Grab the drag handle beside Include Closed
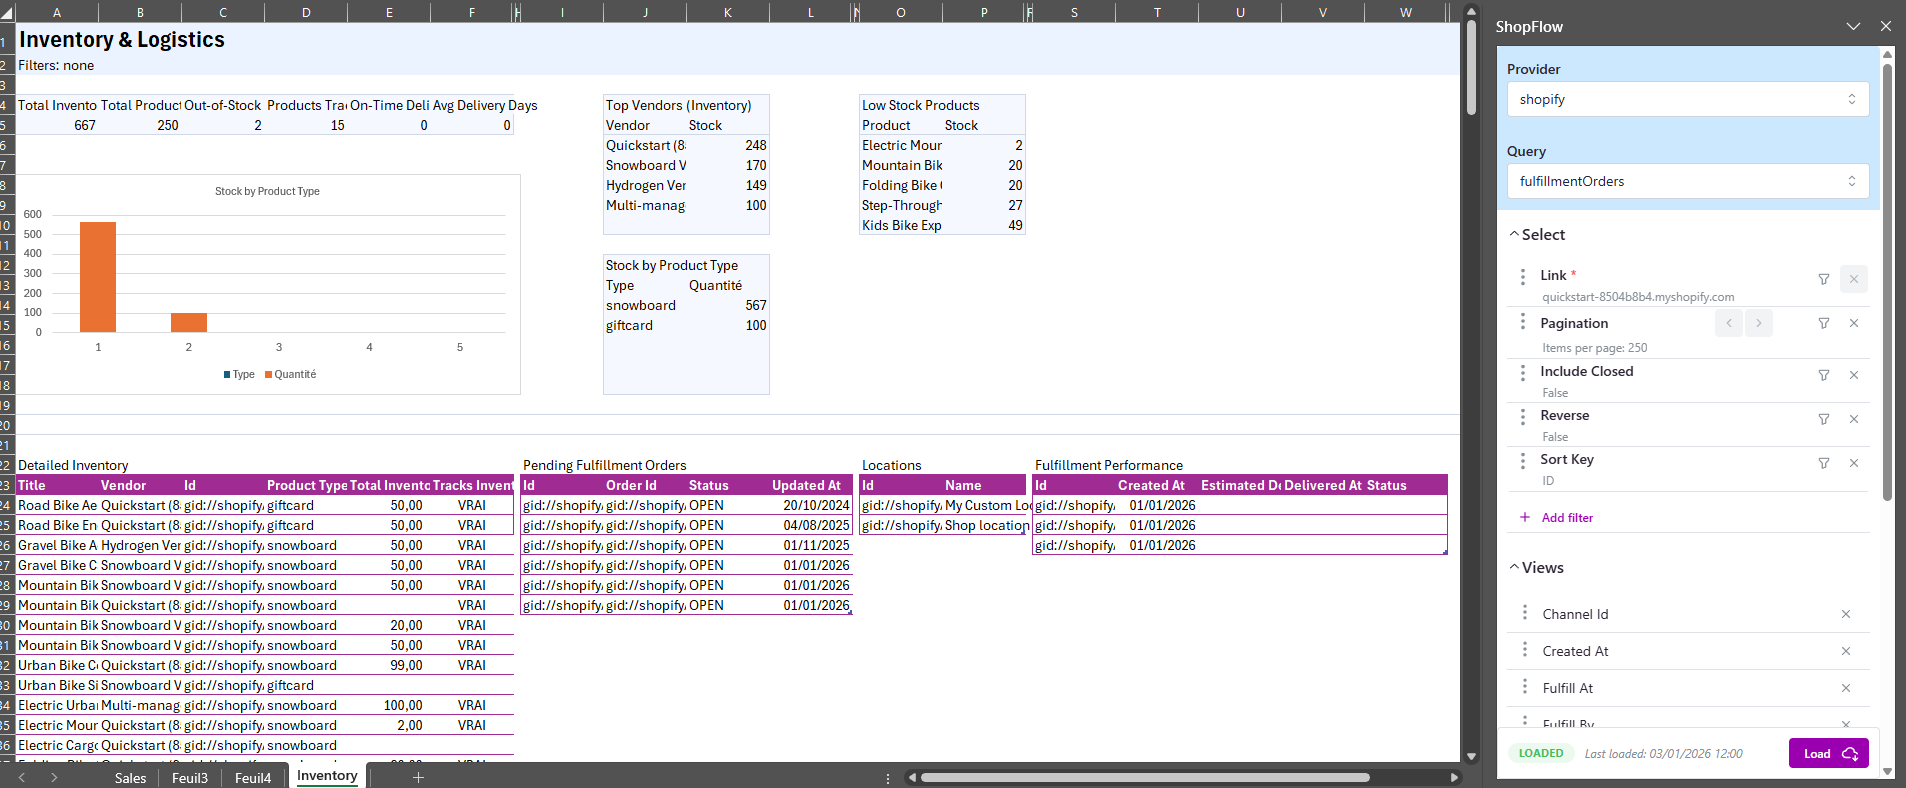Screen dimensions: 1906x788 (x=1523, y=372)
